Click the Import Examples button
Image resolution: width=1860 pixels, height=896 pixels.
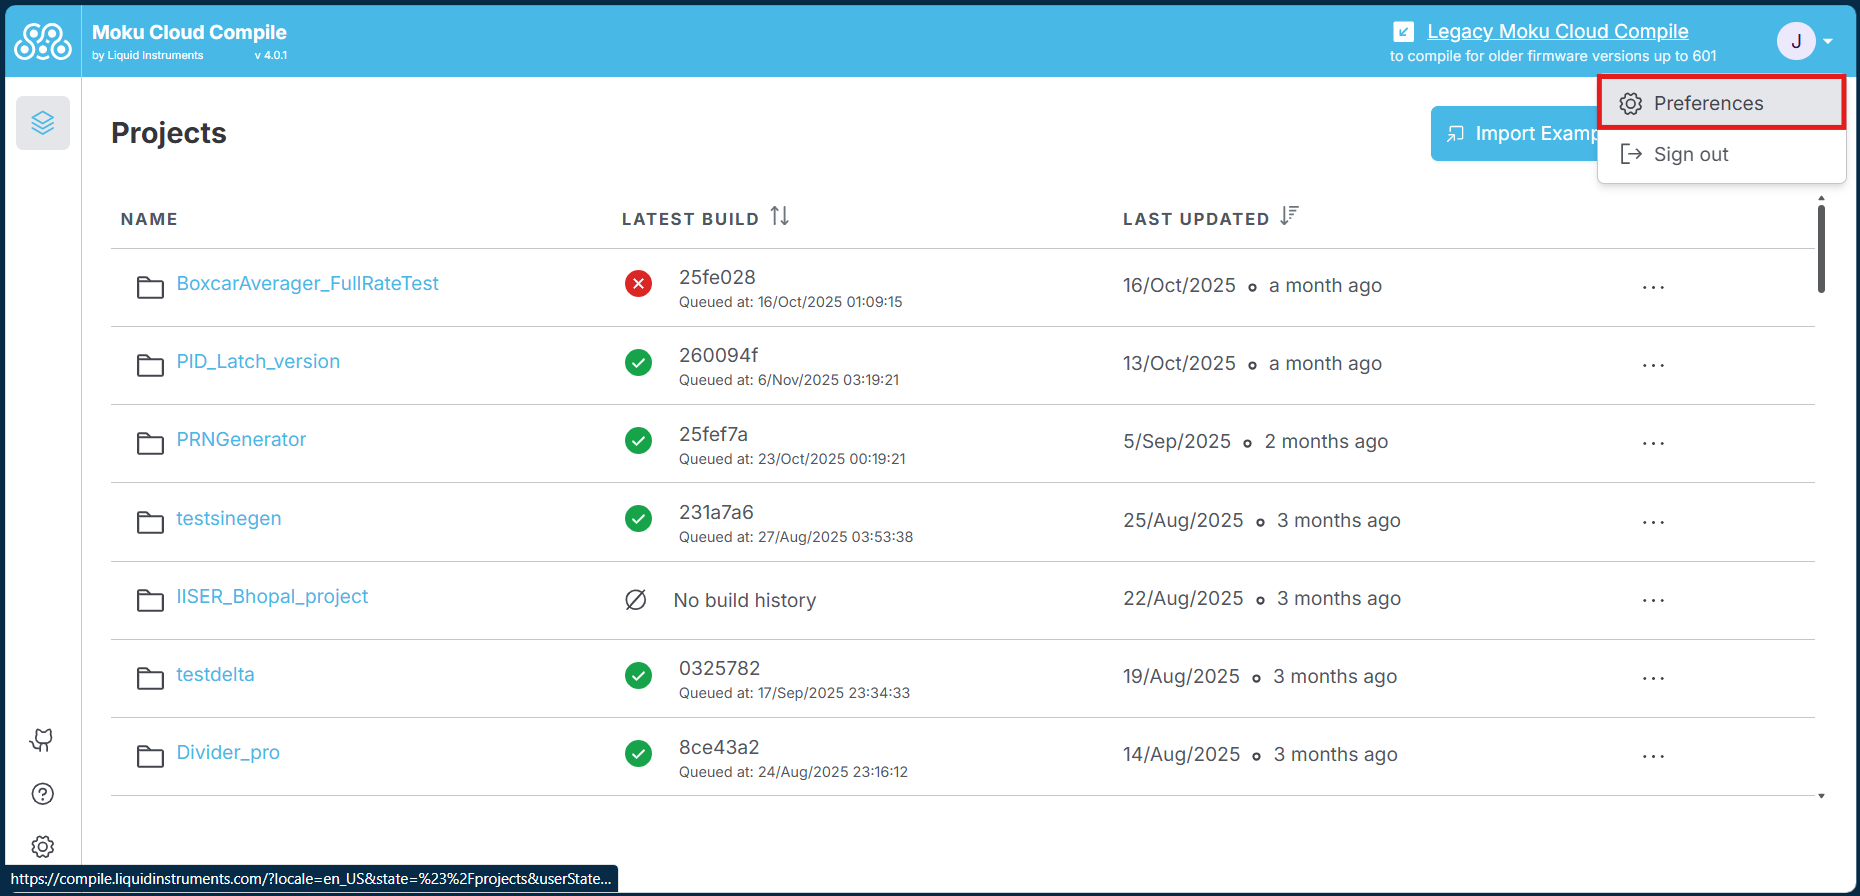[x=1515, y=134]
